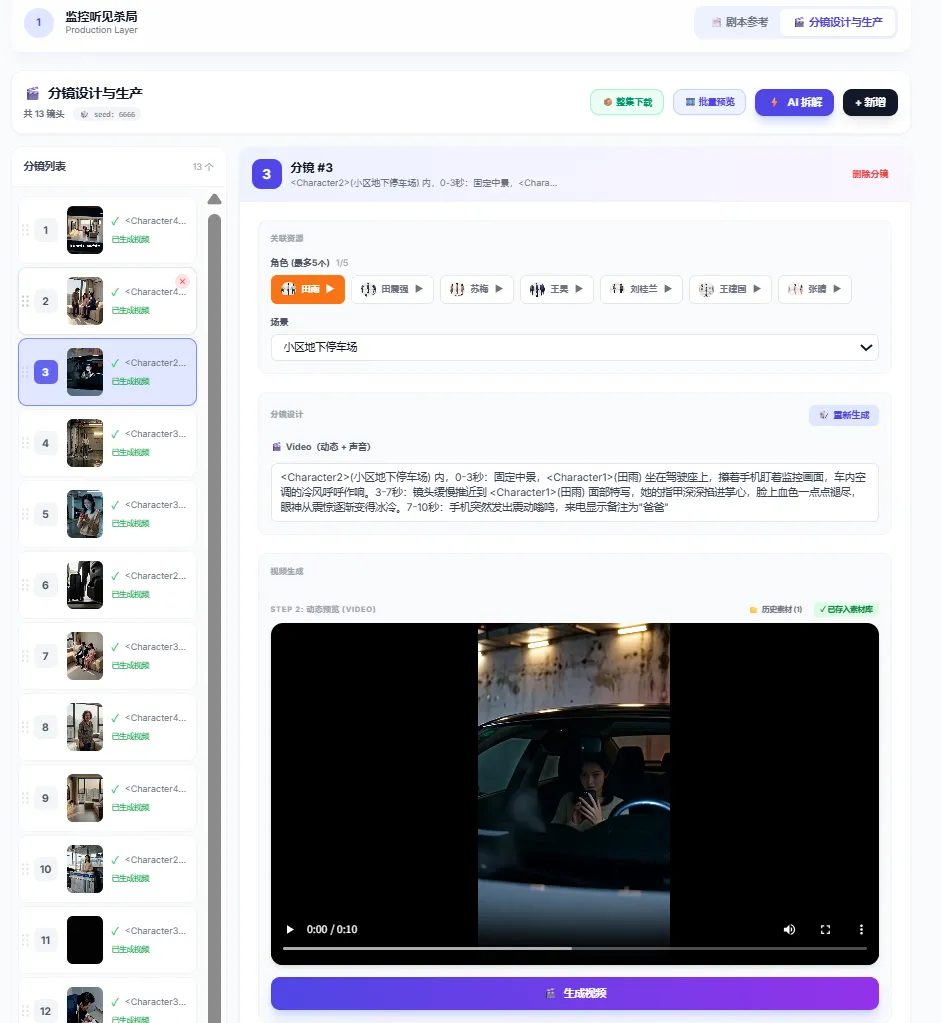Collapse the shot list via the 13个 arrow

pyautogui.click(x=203, y=166)
